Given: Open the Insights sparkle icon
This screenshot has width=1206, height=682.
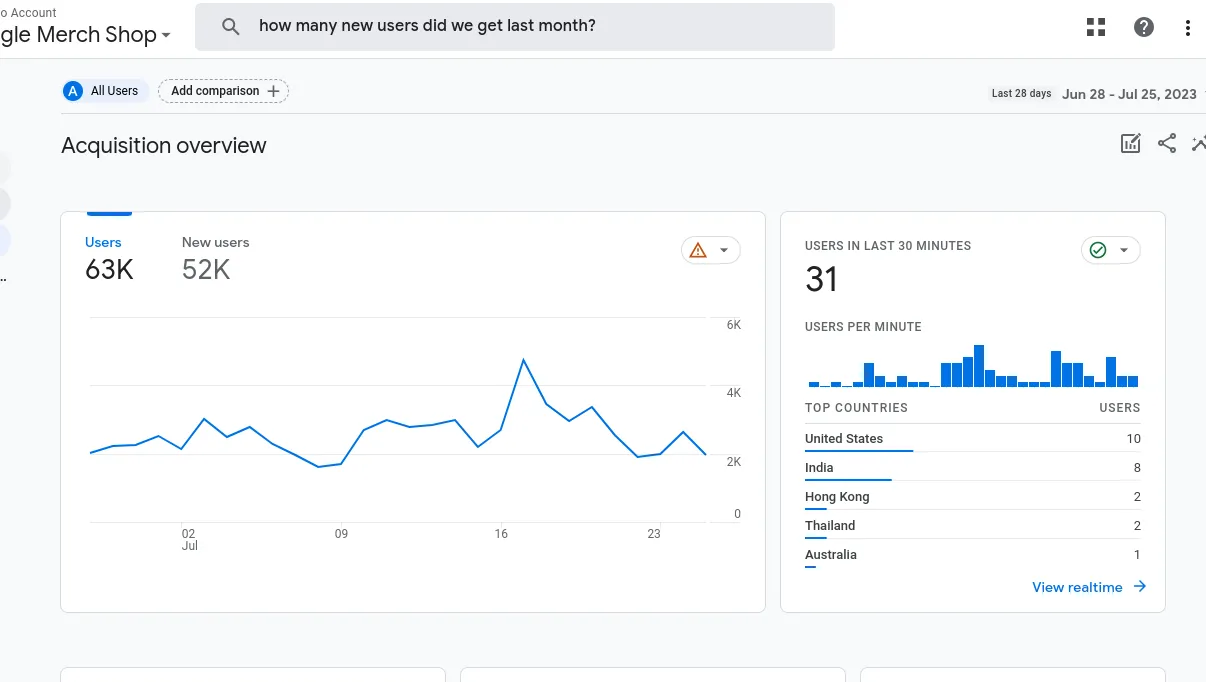Looking at the screenshot, I should pos(1198,143).
